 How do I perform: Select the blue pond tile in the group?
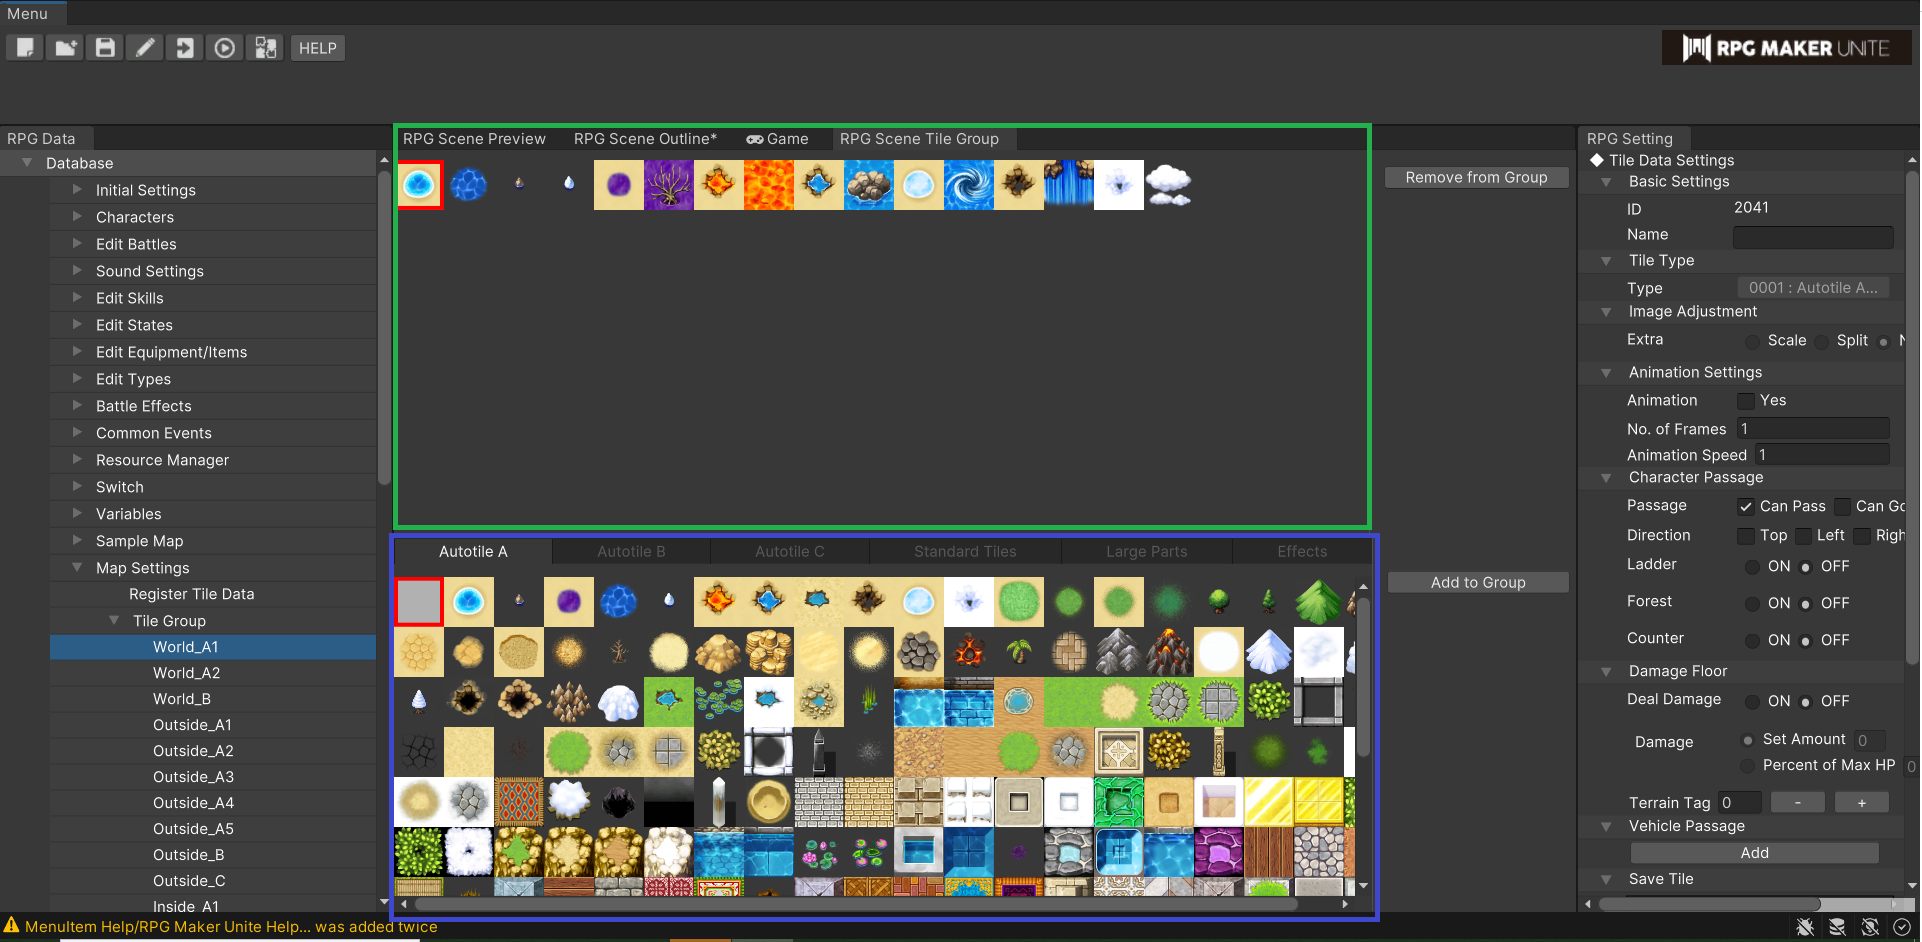pyautogui.click(x=419, y=185)
